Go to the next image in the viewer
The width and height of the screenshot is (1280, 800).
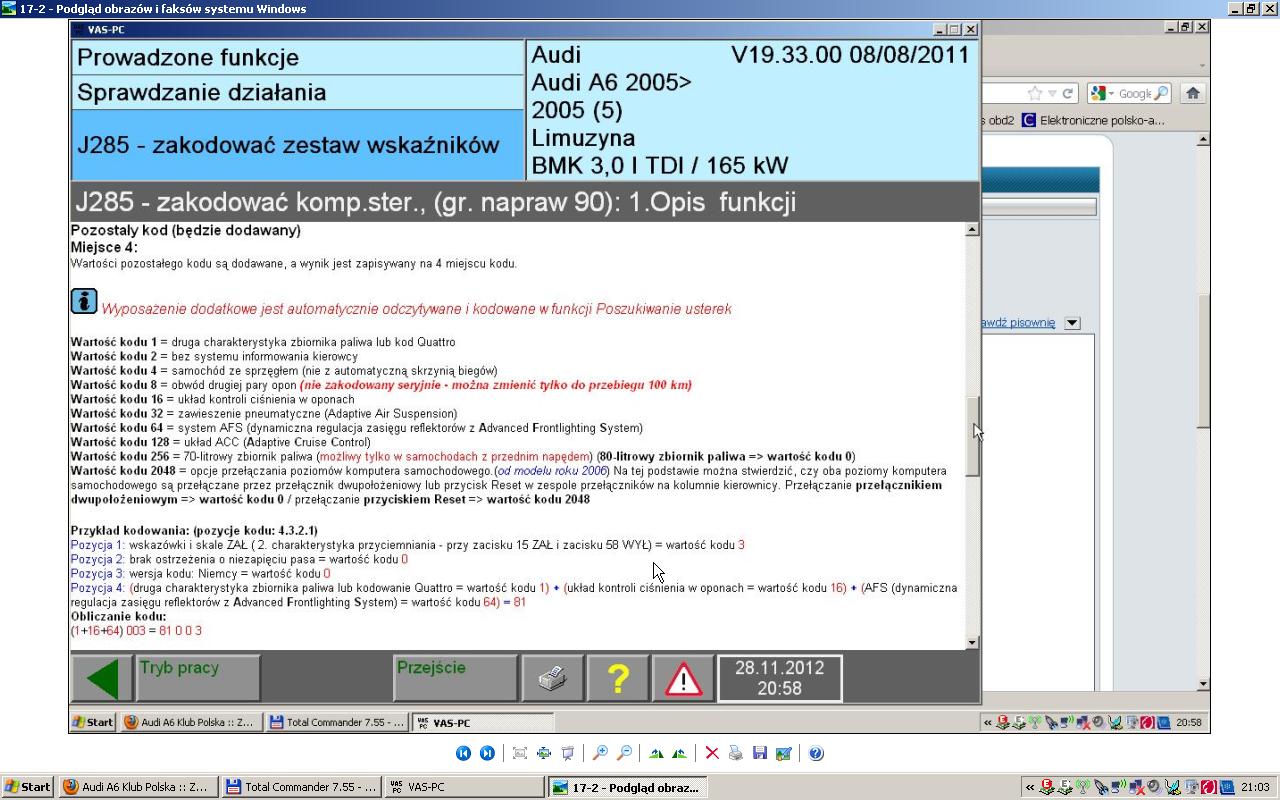[x=487, y=753]
